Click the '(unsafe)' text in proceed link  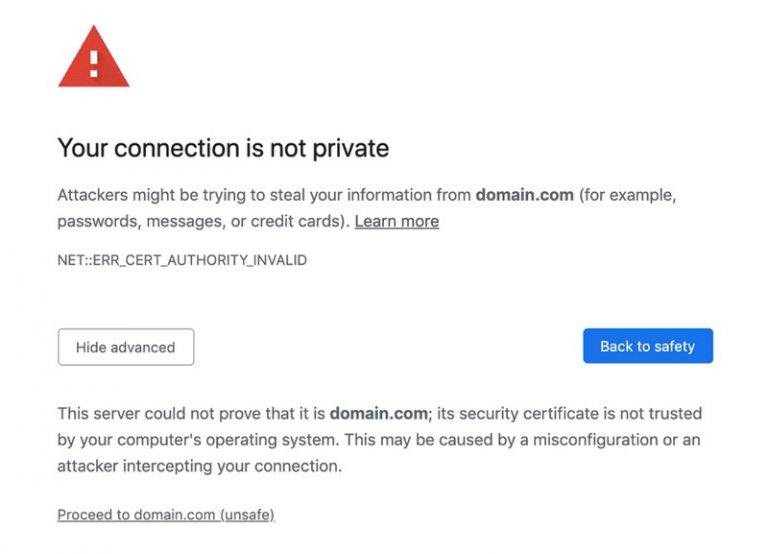coord(247,514)
